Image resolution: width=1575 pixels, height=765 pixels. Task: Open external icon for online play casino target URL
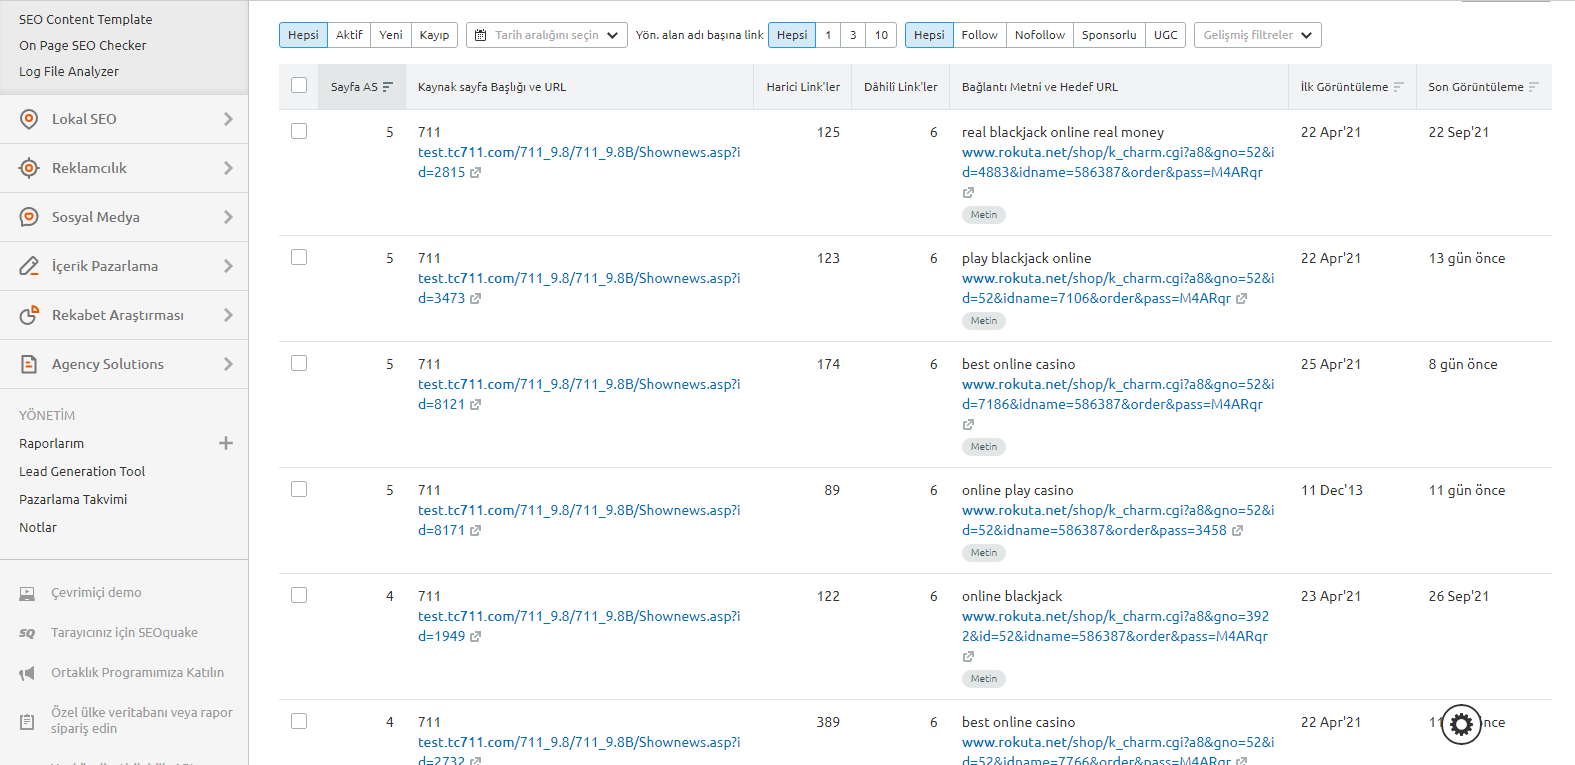click(1237, 531)
